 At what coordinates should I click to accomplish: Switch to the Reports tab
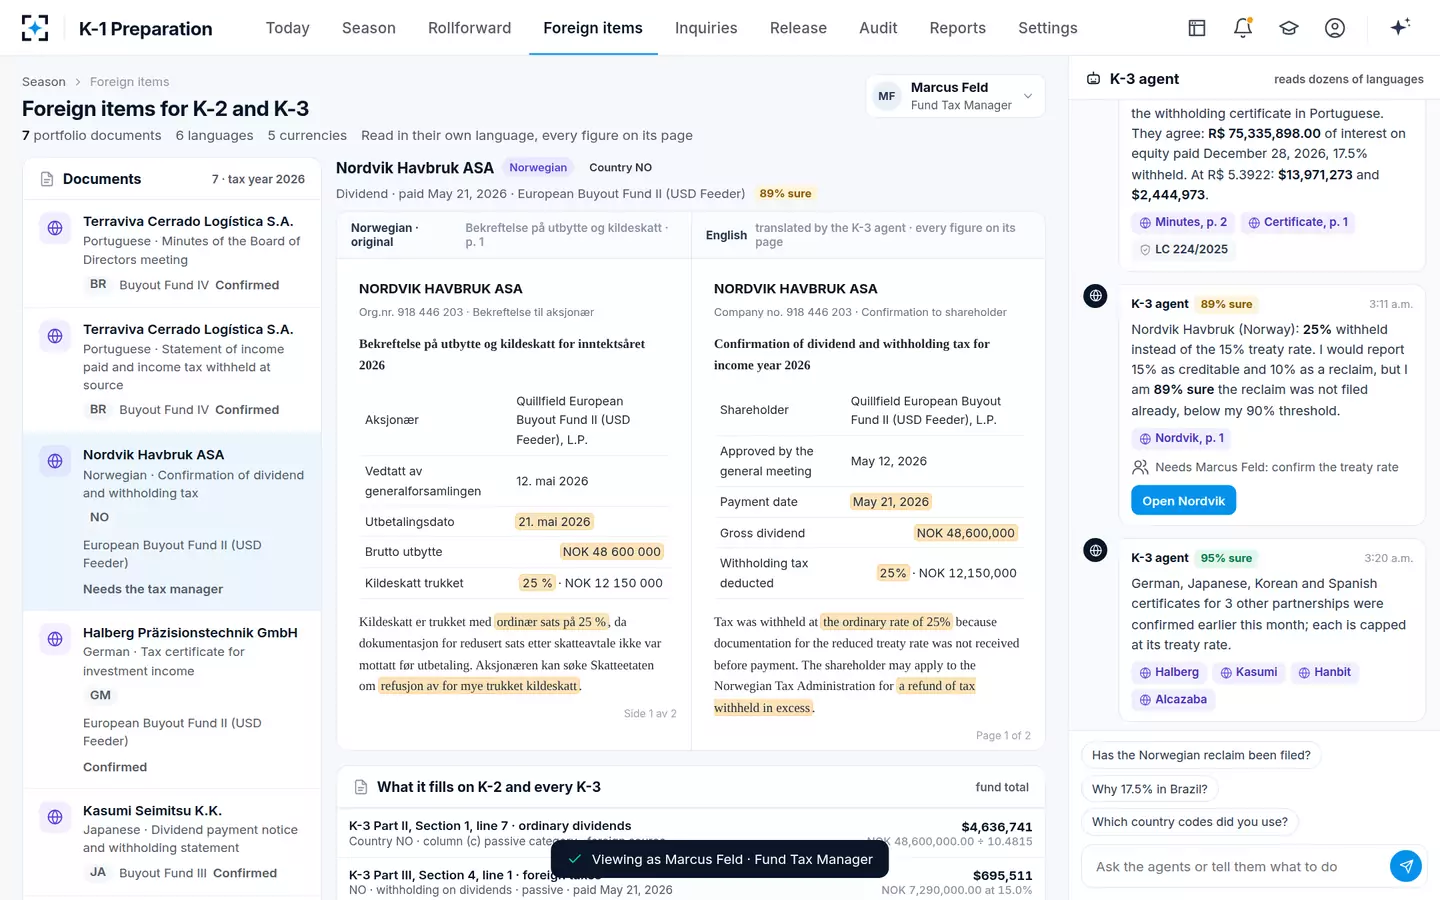(x=958, y=28)
